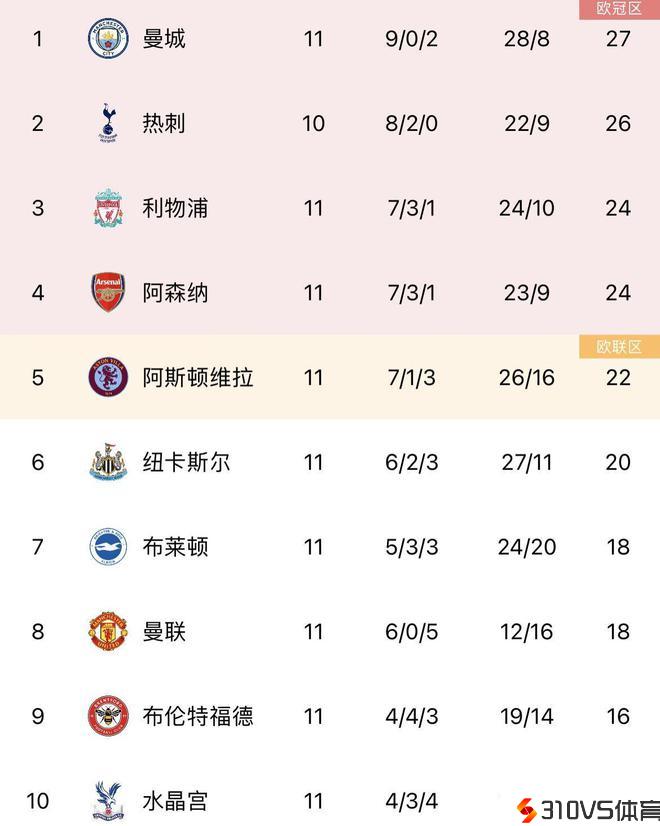Click the 欧冠区 zone label
This screenshot has width=660, height=826.
coord(619,9)
